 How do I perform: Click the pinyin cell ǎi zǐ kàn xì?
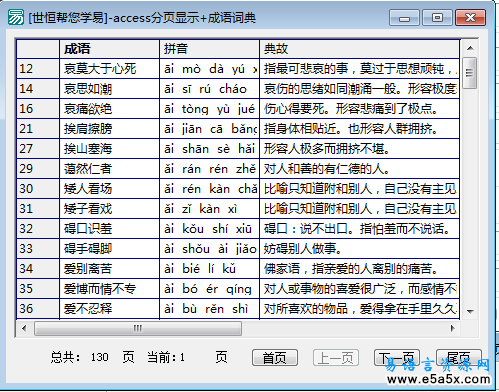click(x=209, y=209)
